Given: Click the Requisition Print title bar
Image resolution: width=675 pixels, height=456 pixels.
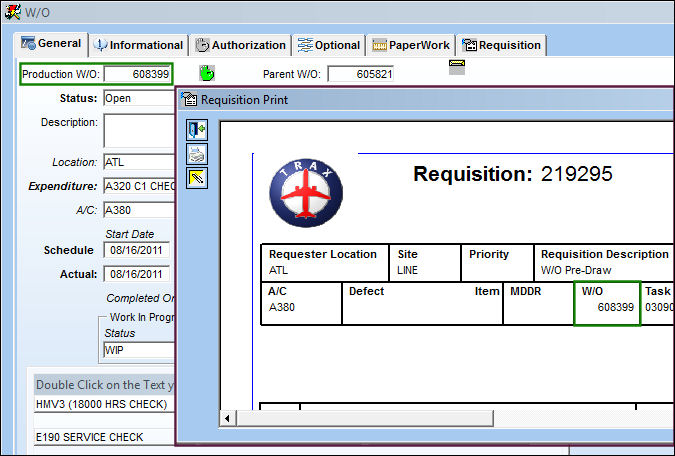Looking at the screenshot, I should coord(426,99).
